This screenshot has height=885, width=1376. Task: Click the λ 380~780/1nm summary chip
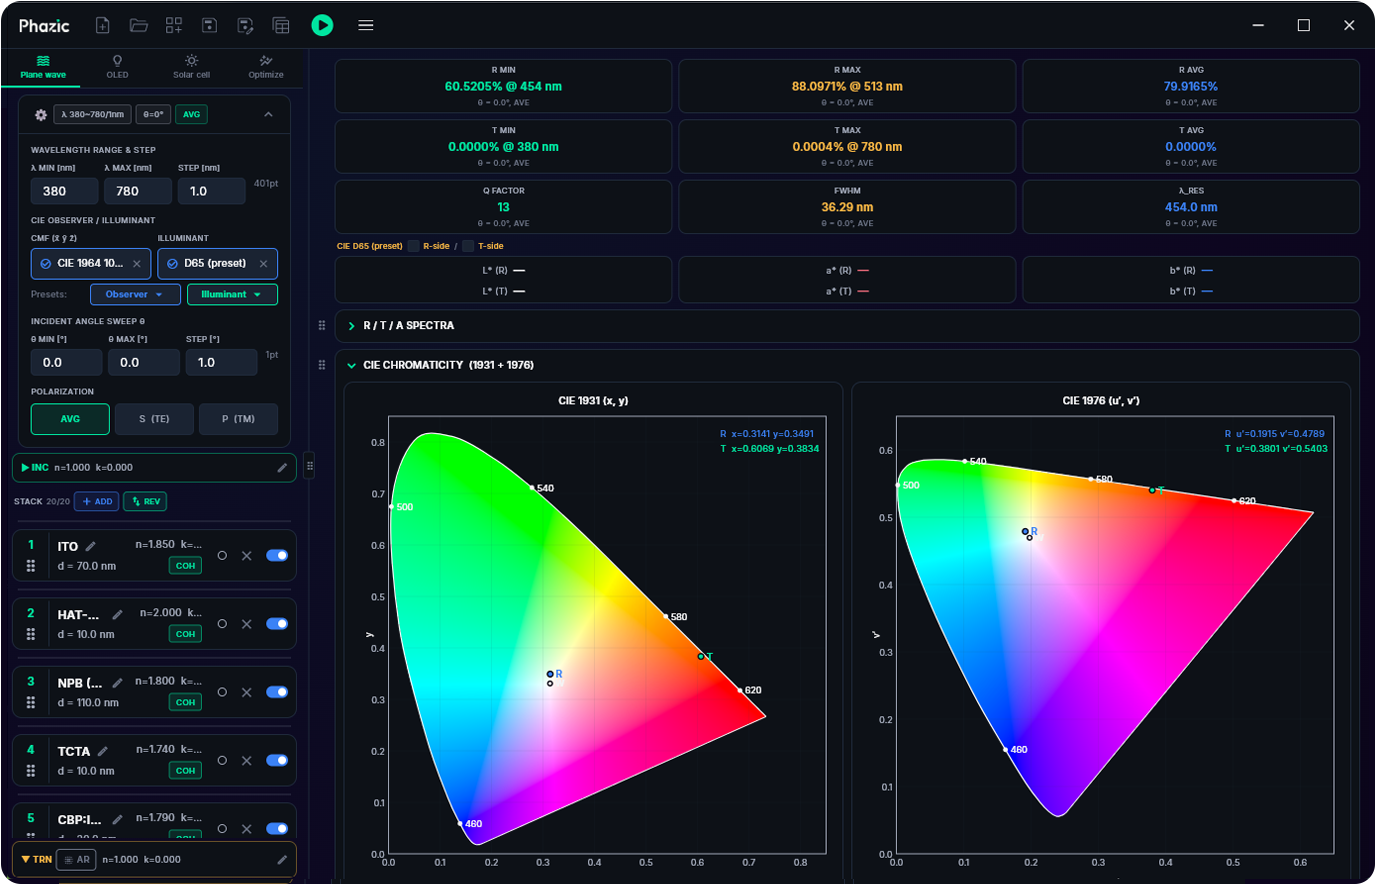92,115
